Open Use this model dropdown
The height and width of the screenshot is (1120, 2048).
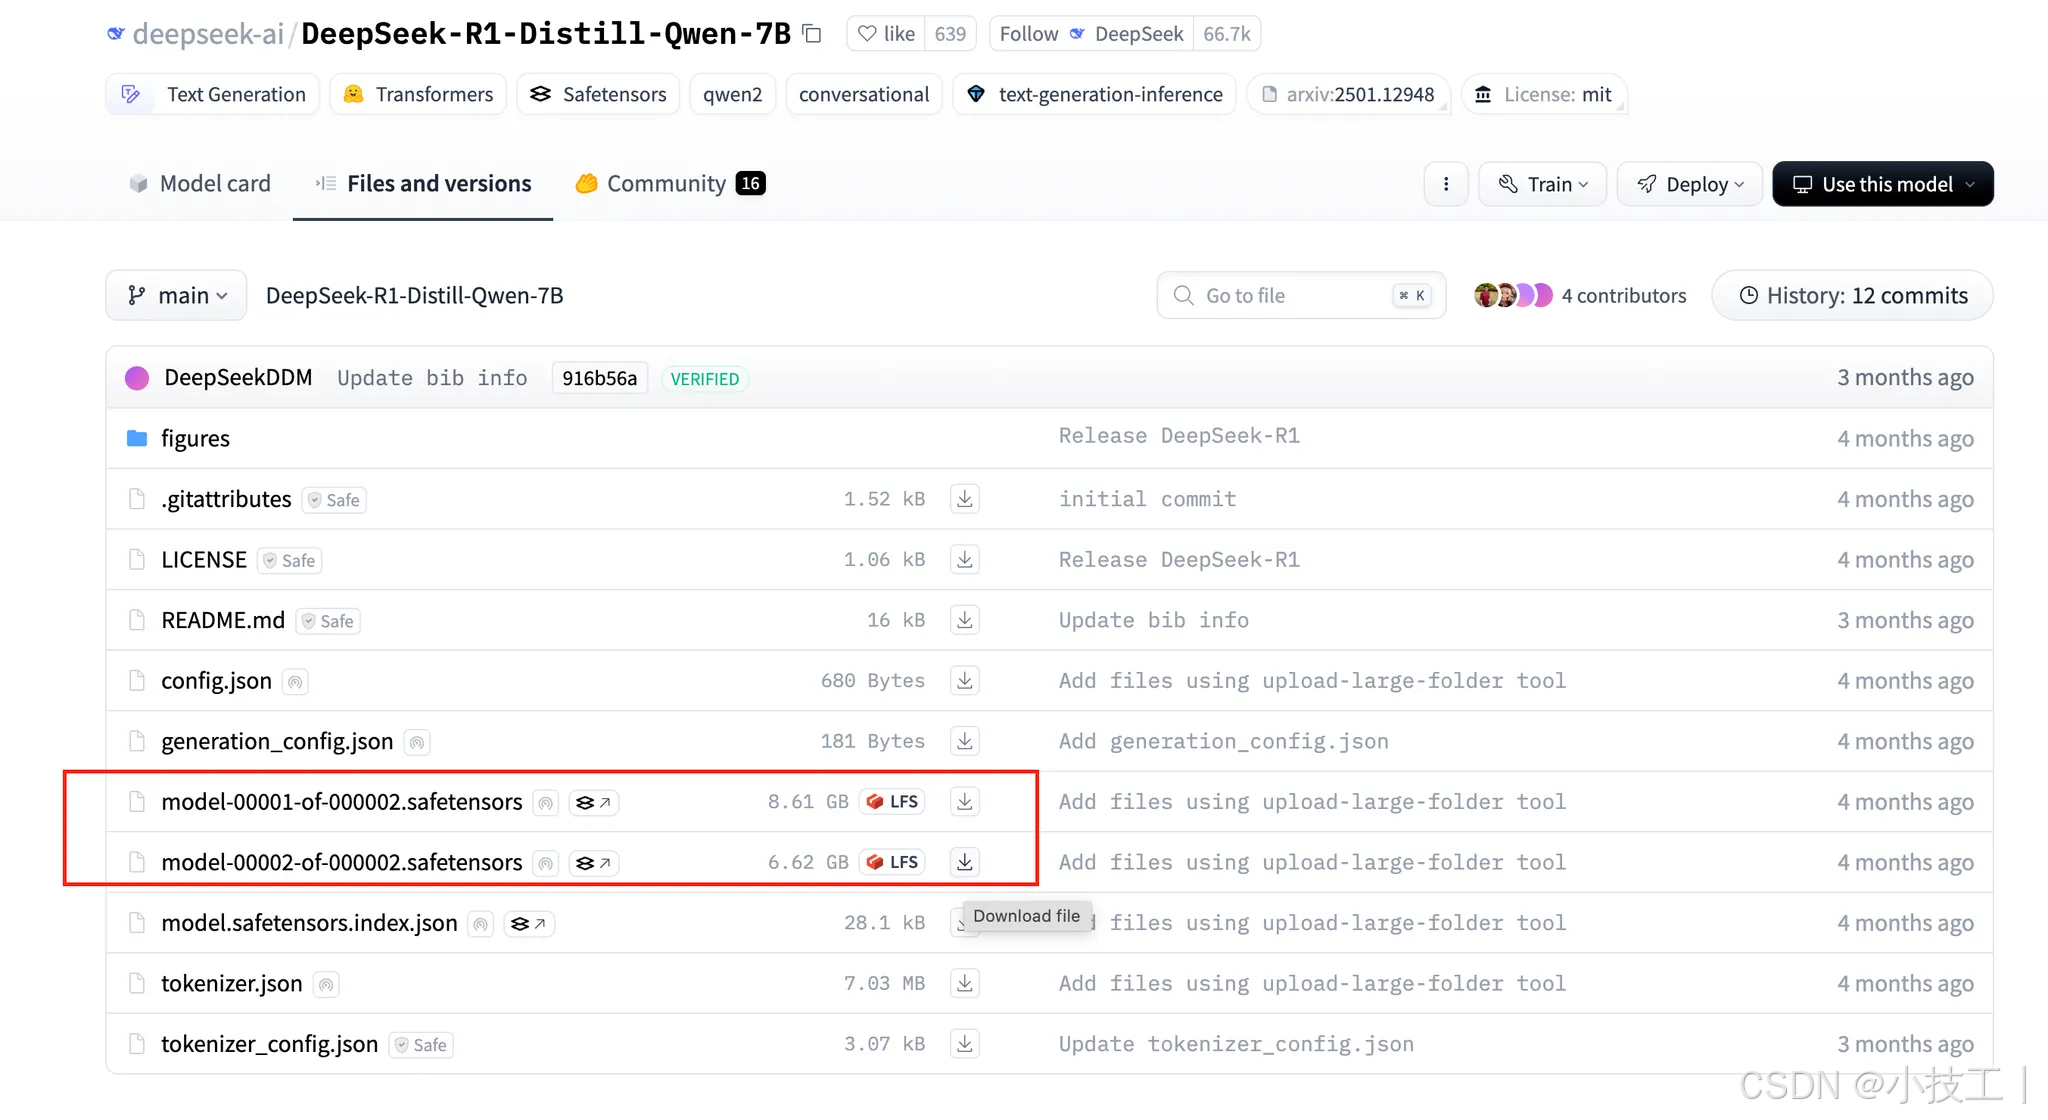tap(1882, 184)
